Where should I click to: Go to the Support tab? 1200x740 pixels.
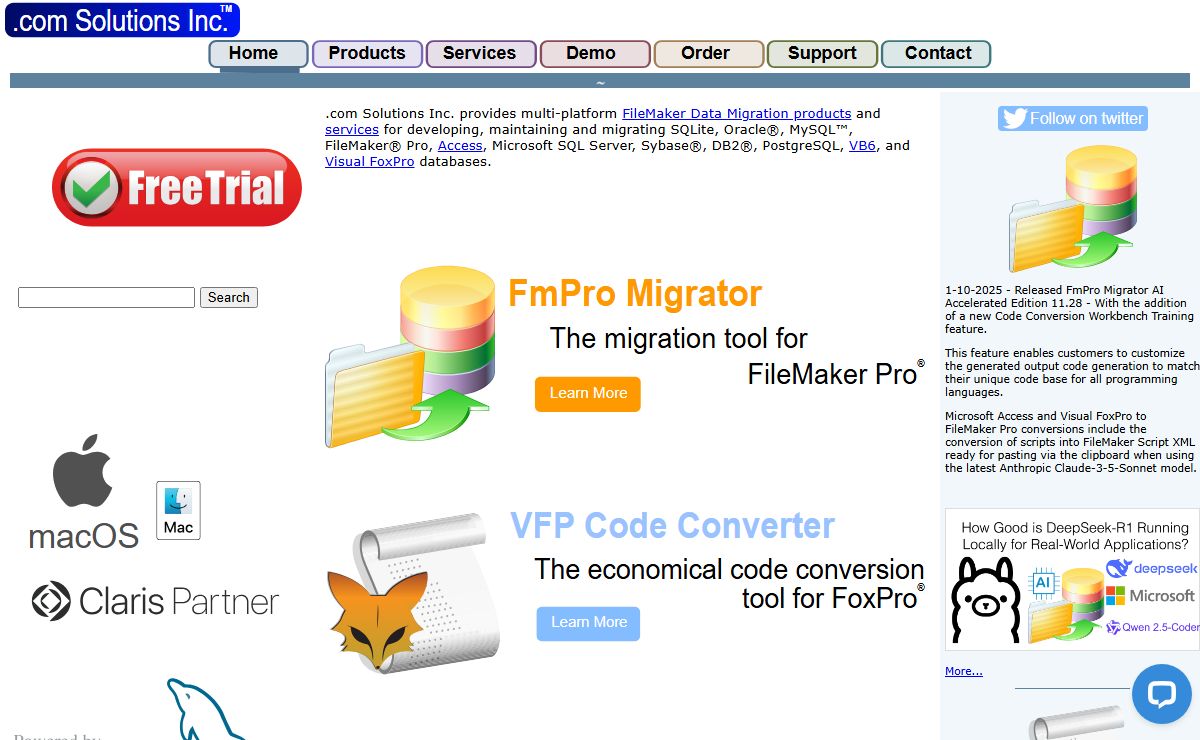(822, 54)
